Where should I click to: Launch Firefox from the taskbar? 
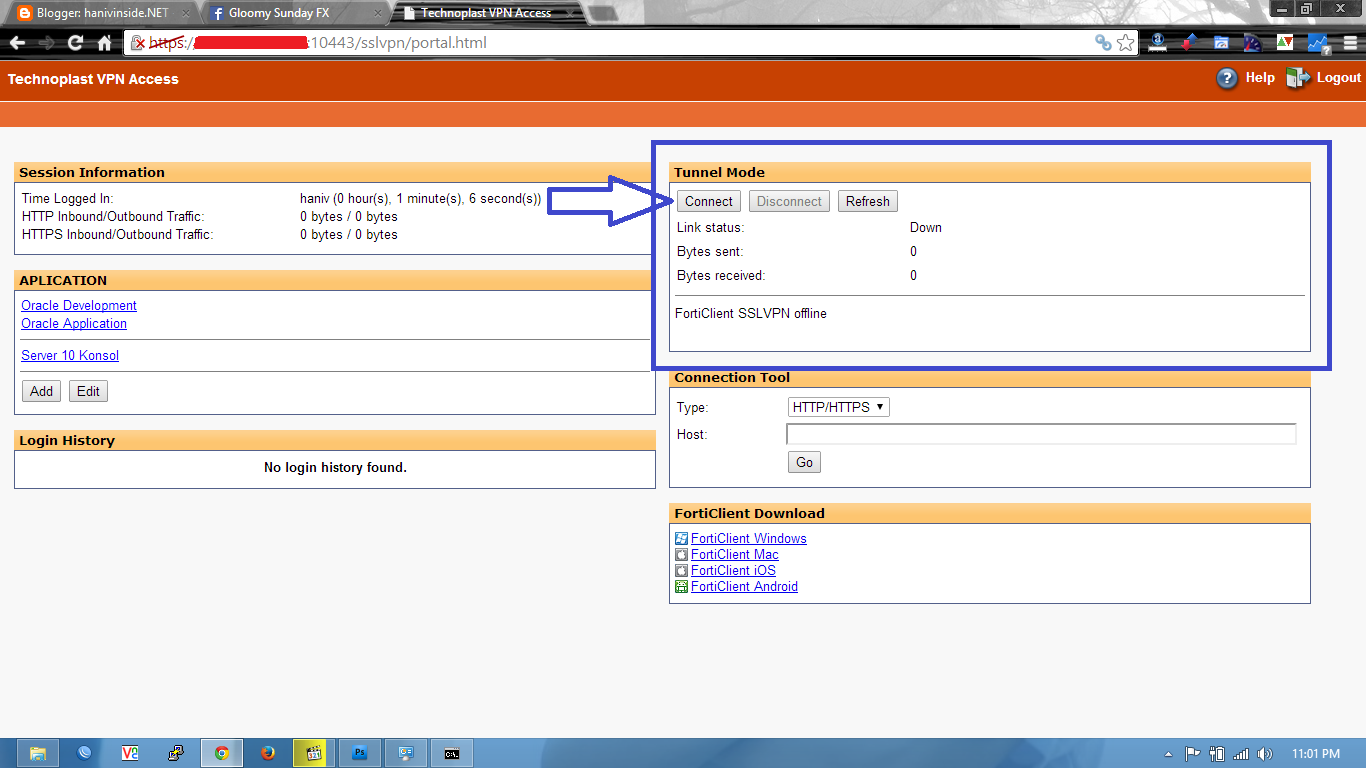click(268, 753)
